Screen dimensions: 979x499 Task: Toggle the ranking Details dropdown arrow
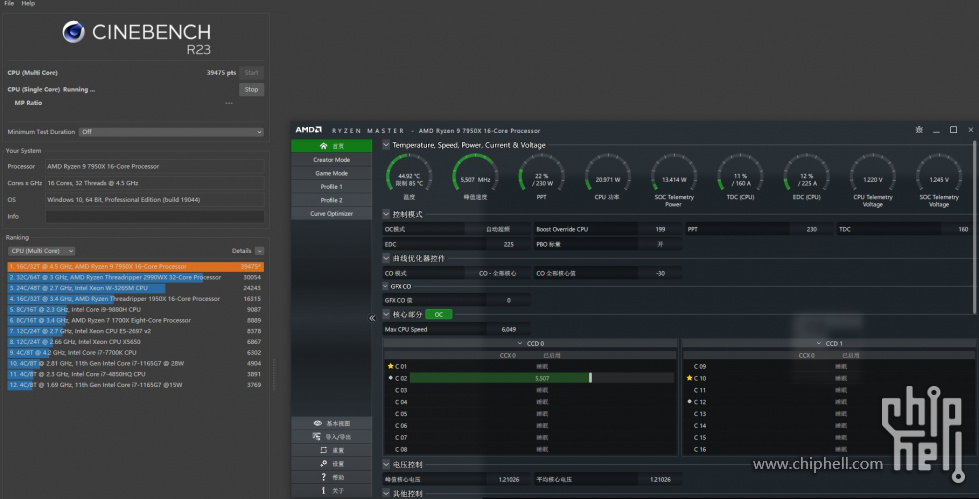point(259,250)
